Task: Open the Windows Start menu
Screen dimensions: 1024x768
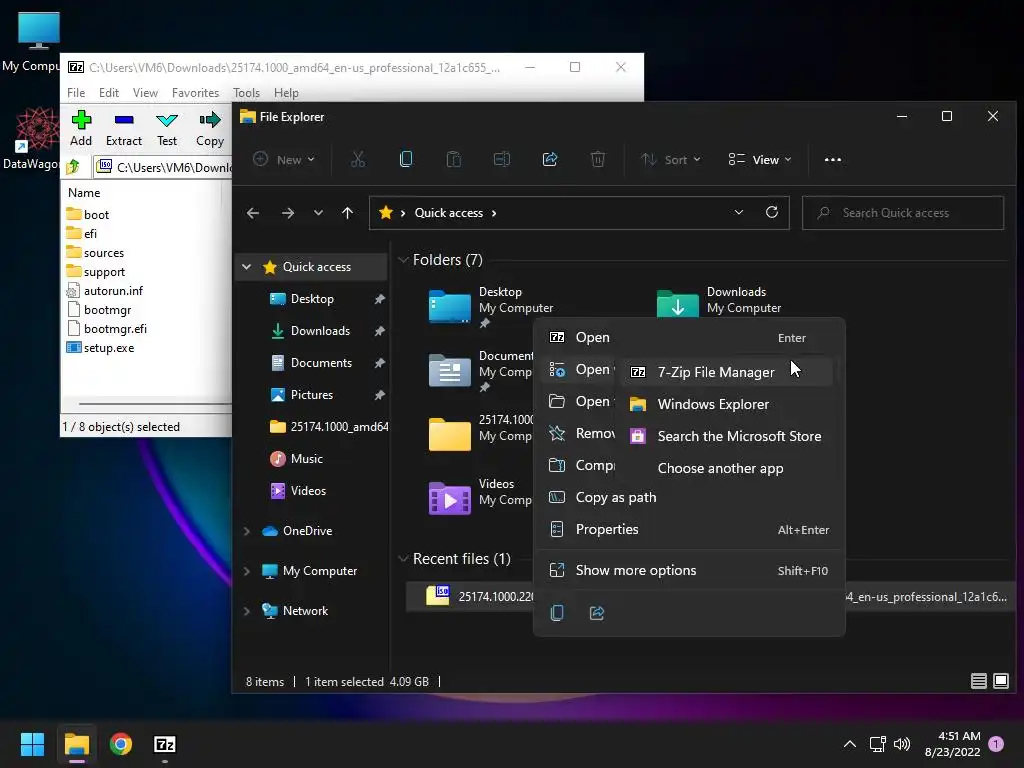Action: pos(32,744)
